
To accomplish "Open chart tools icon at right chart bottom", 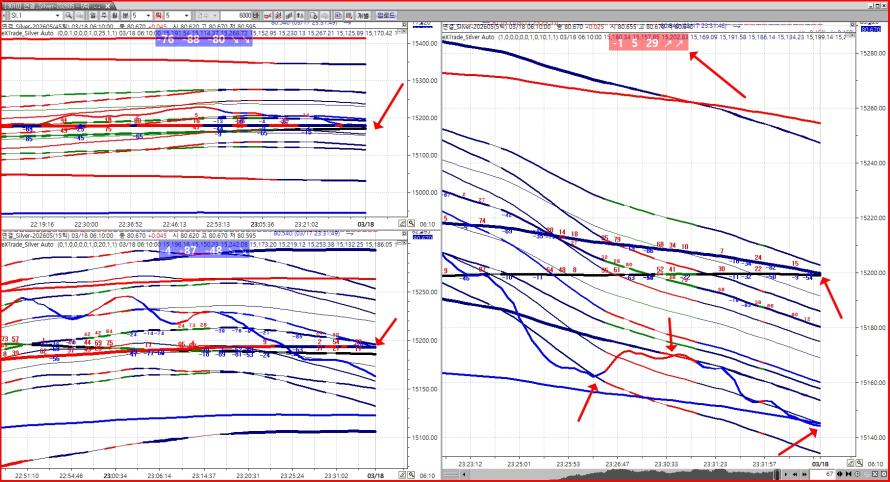I will [x=850, y=463].
